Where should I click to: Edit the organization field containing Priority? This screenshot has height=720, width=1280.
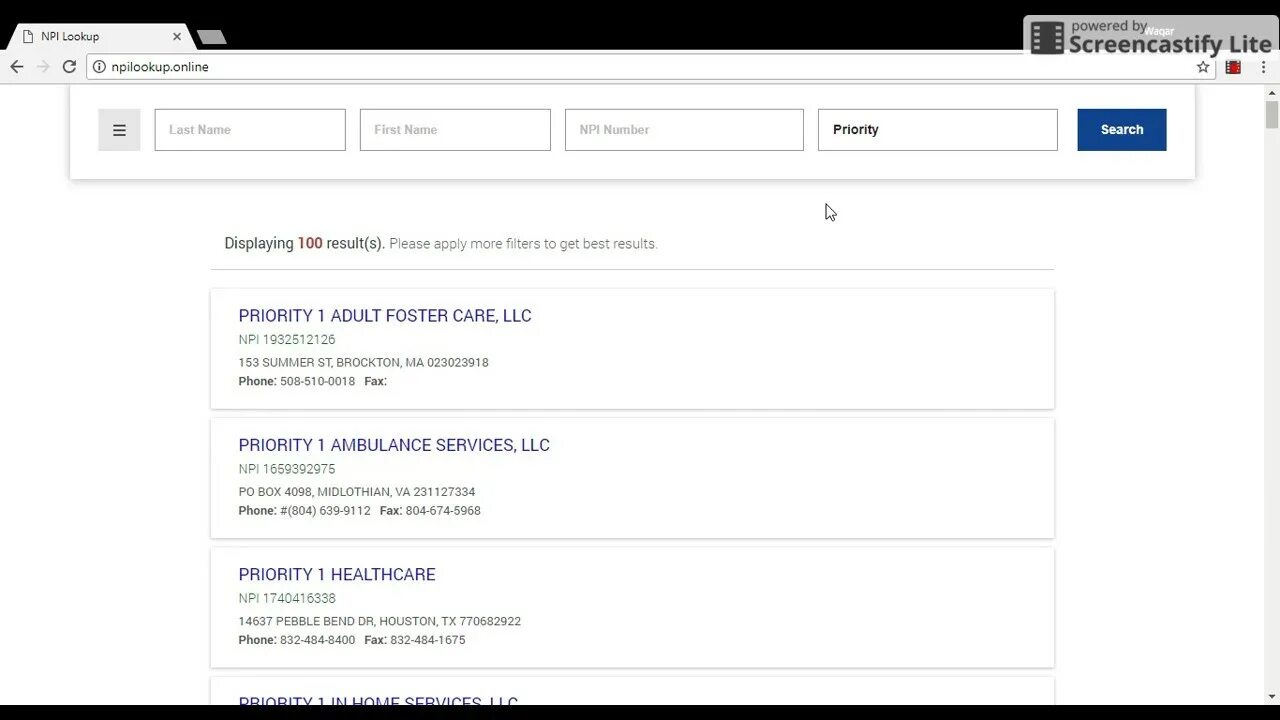point(938,130)
